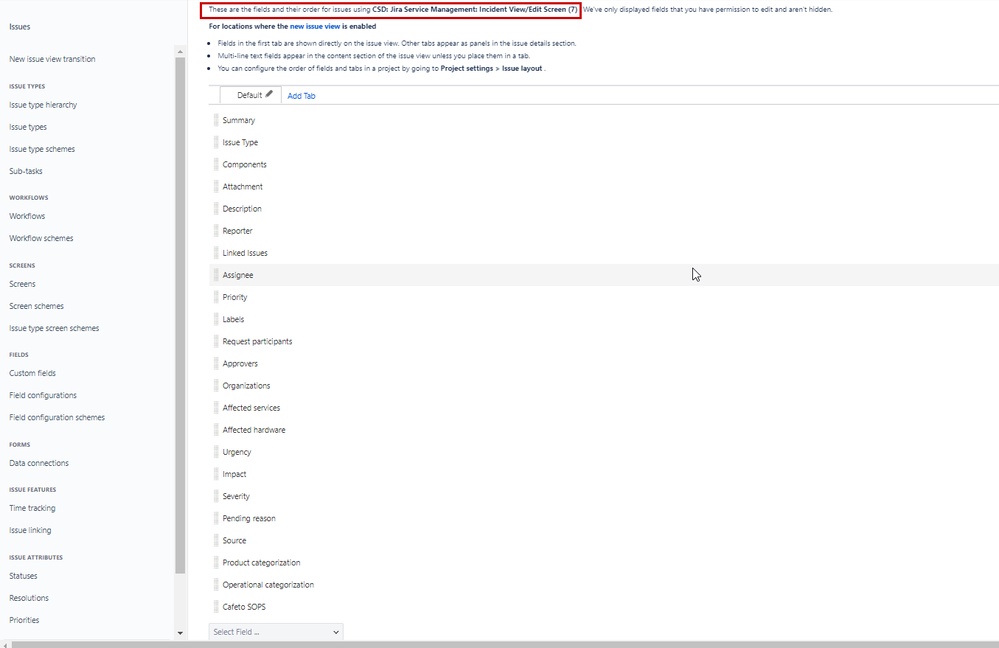Screen dimensions: 999x648
Task: Click the Urgency field label
Action: point(236,452)
